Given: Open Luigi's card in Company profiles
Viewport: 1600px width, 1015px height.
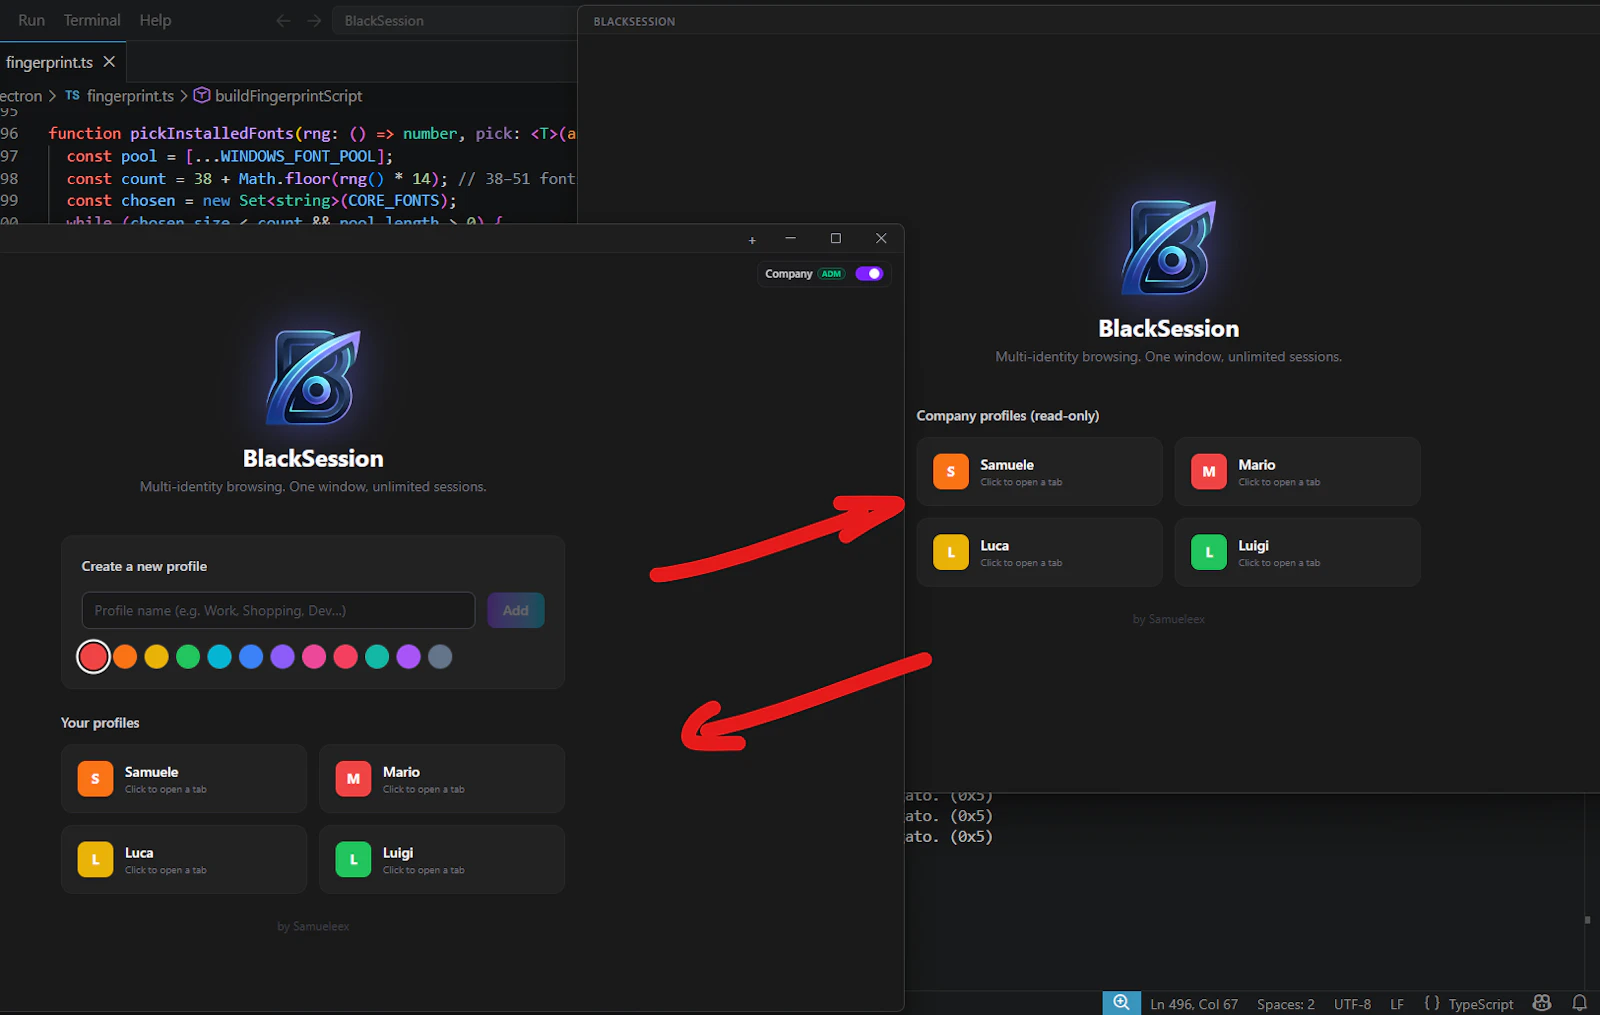Looking at the screenshot, I should pyautogui.click(x=1298, y=552).
